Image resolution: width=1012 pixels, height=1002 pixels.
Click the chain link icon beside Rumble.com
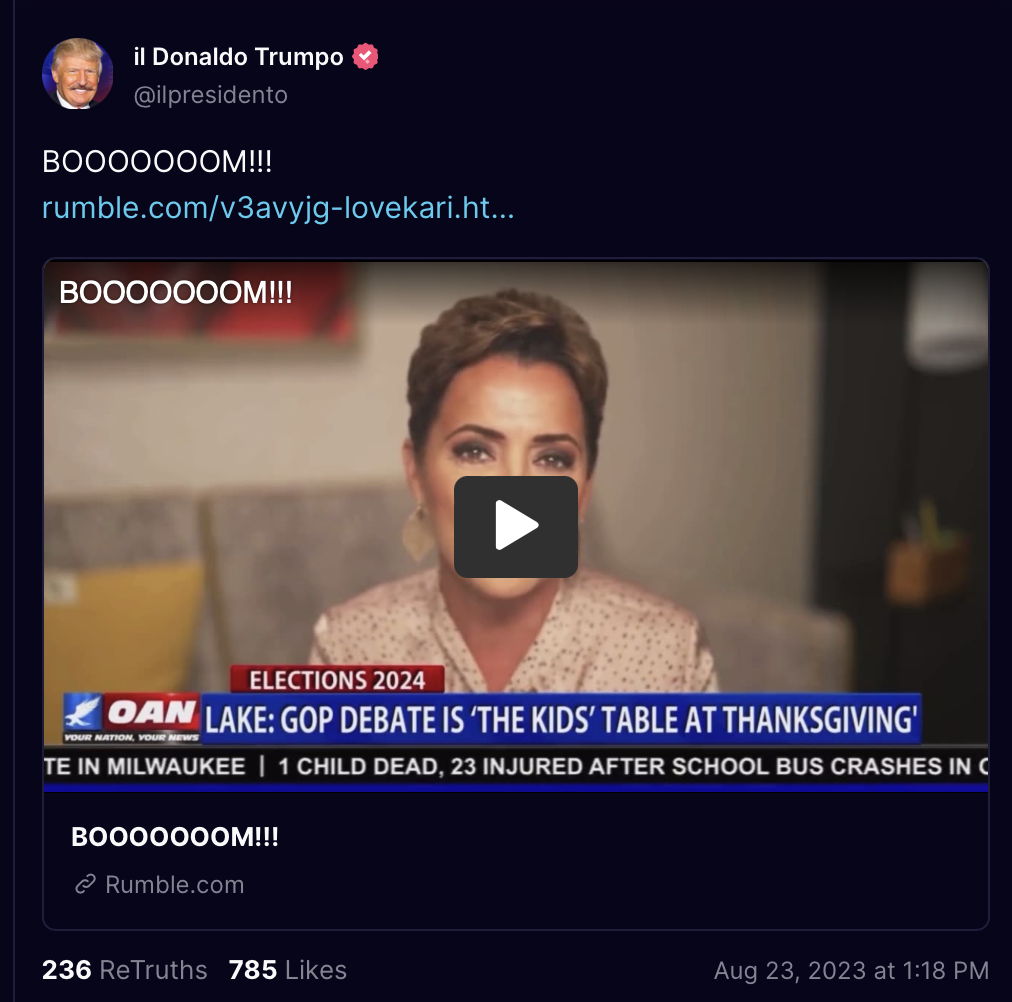(x=86, y=884)
